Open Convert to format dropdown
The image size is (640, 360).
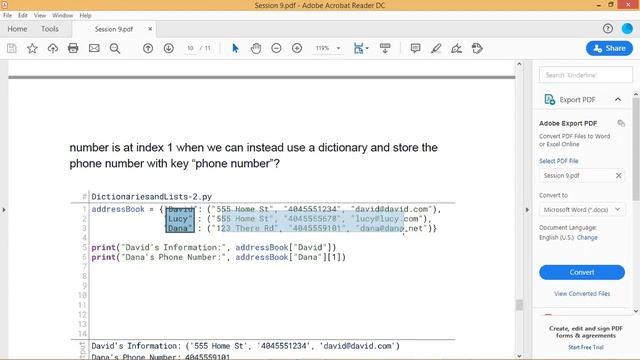click(582, 210)
